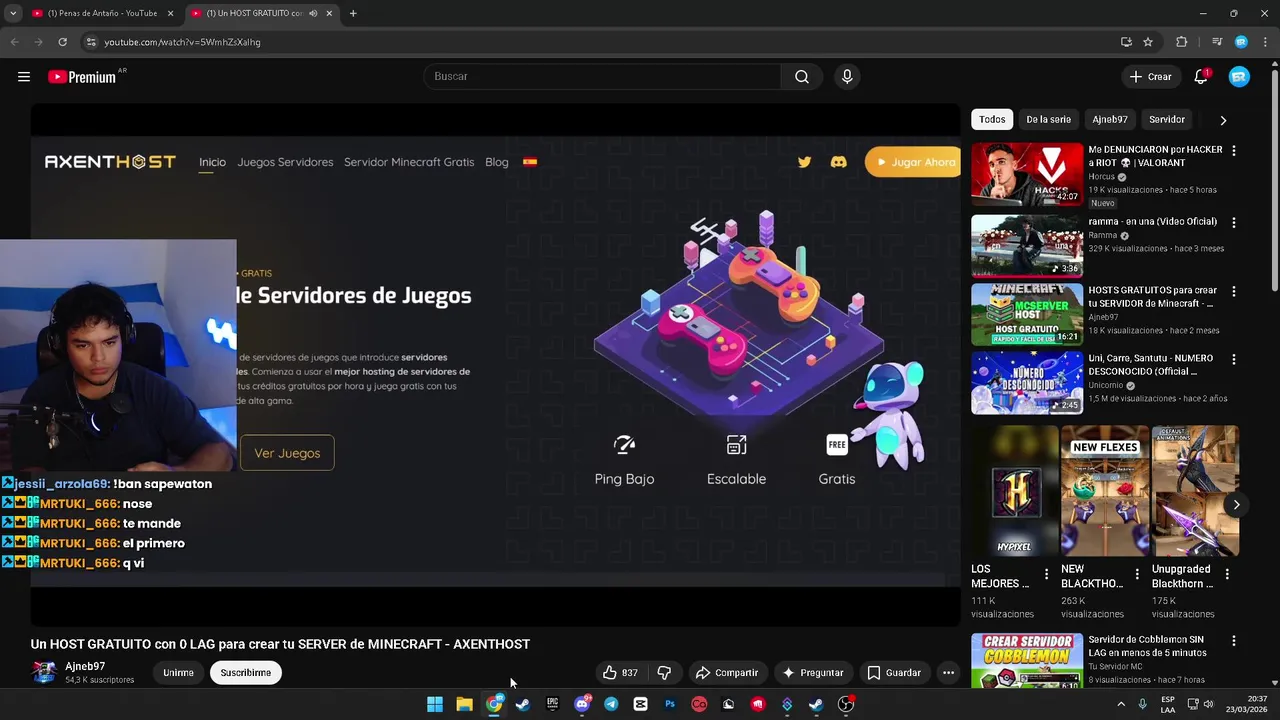Click Ajneb97 channel name link

85,667
